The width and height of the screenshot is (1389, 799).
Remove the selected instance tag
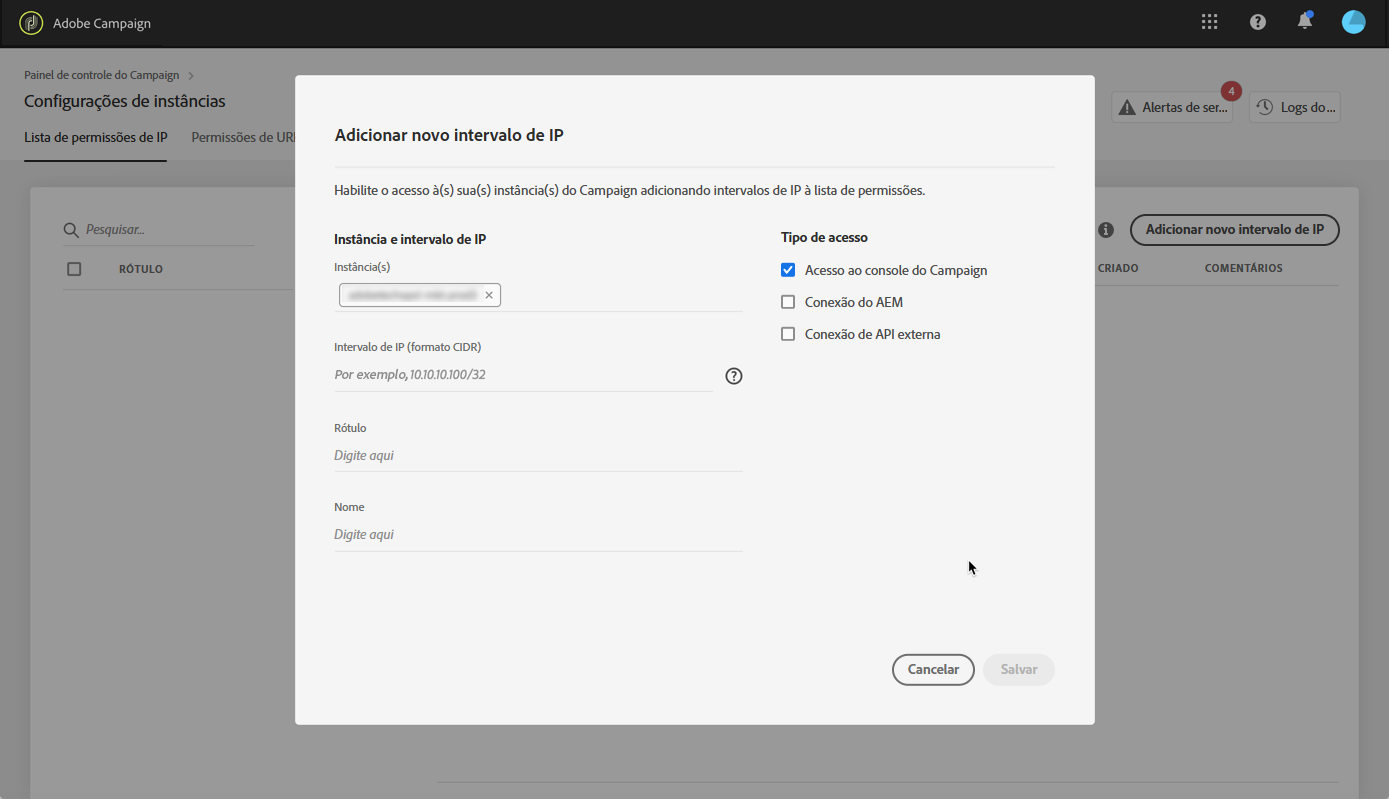point(489,295)
